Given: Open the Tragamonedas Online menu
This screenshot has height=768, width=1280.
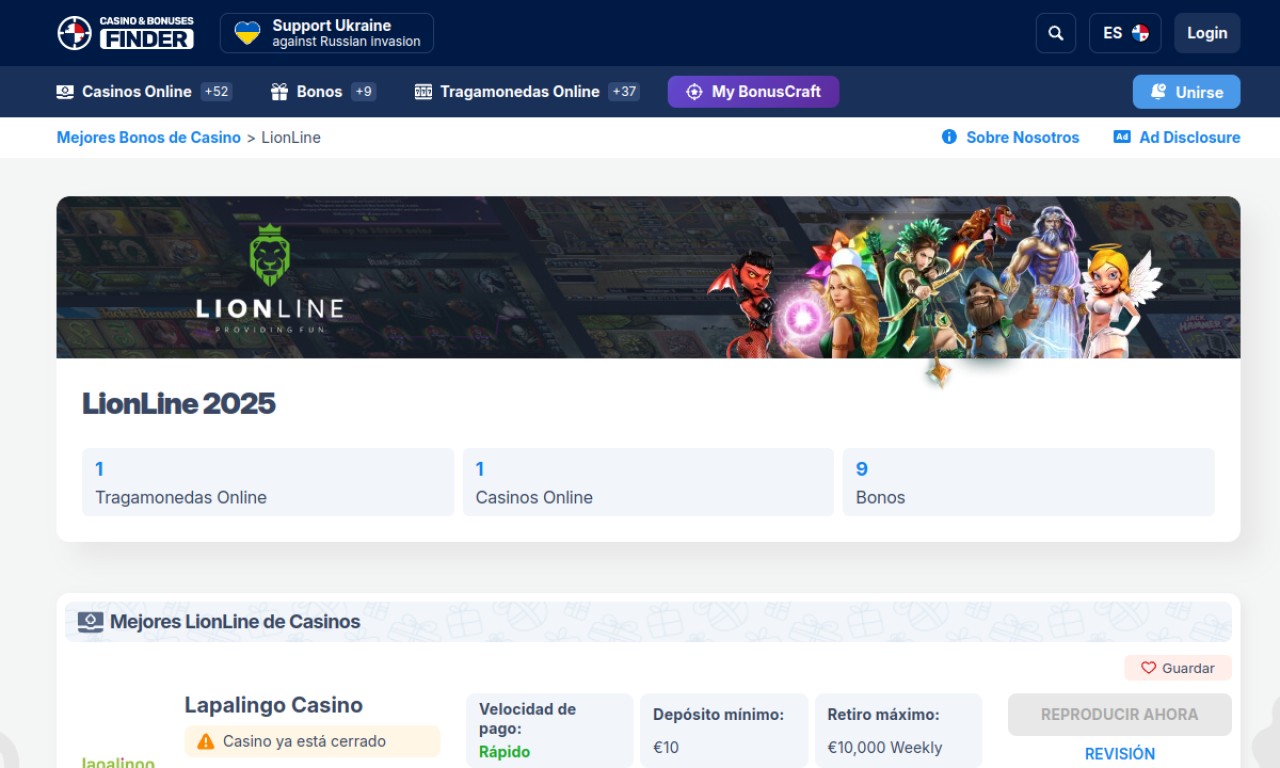Looking at the screenshot, I should click(520, 91).
